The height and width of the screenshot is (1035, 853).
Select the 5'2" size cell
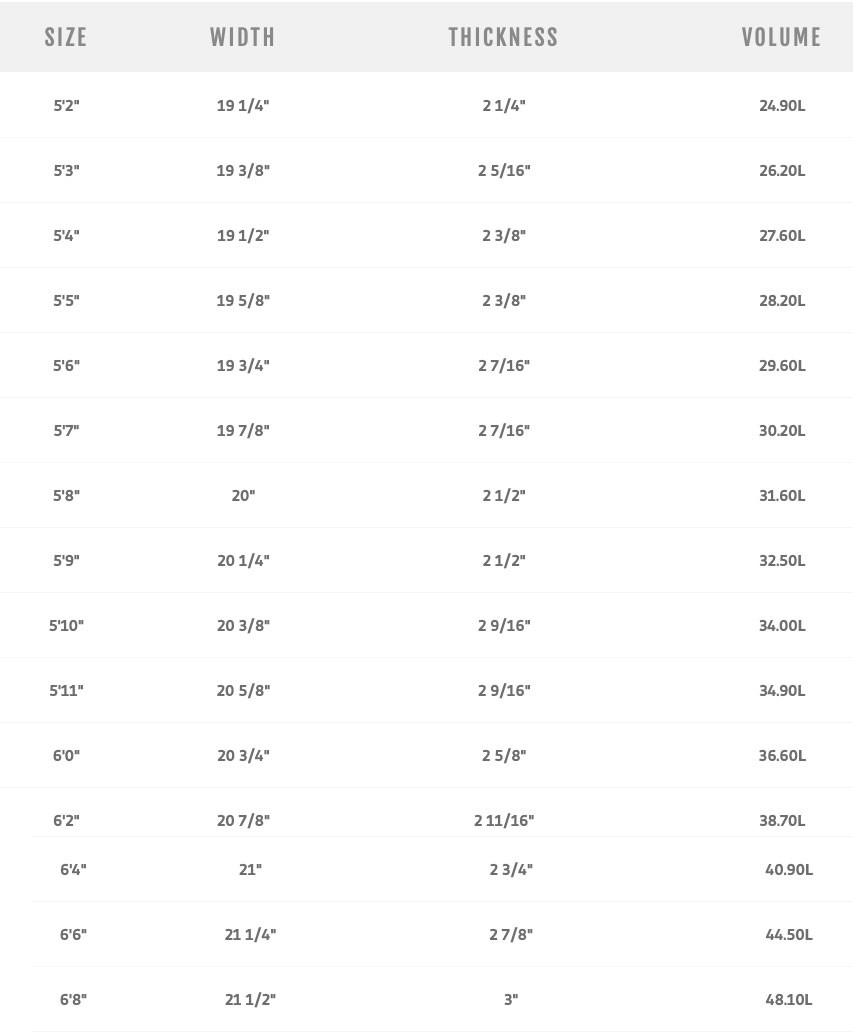66,105
